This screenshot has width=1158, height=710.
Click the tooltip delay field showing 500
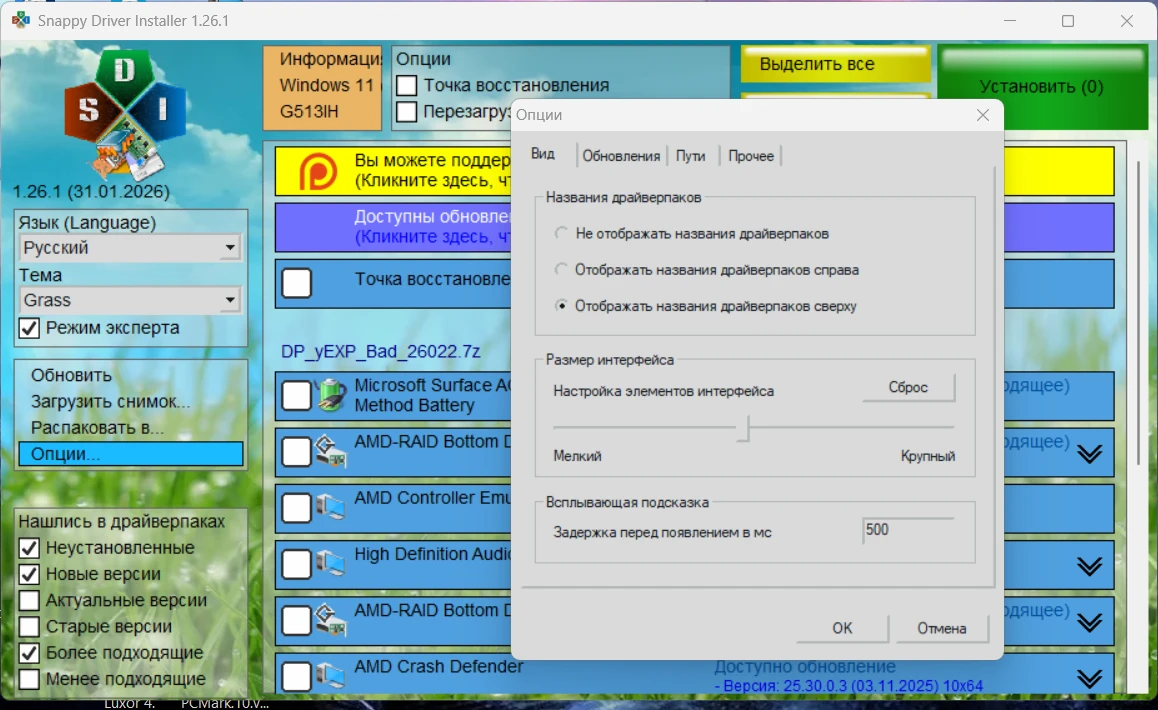tap(907, 531)
